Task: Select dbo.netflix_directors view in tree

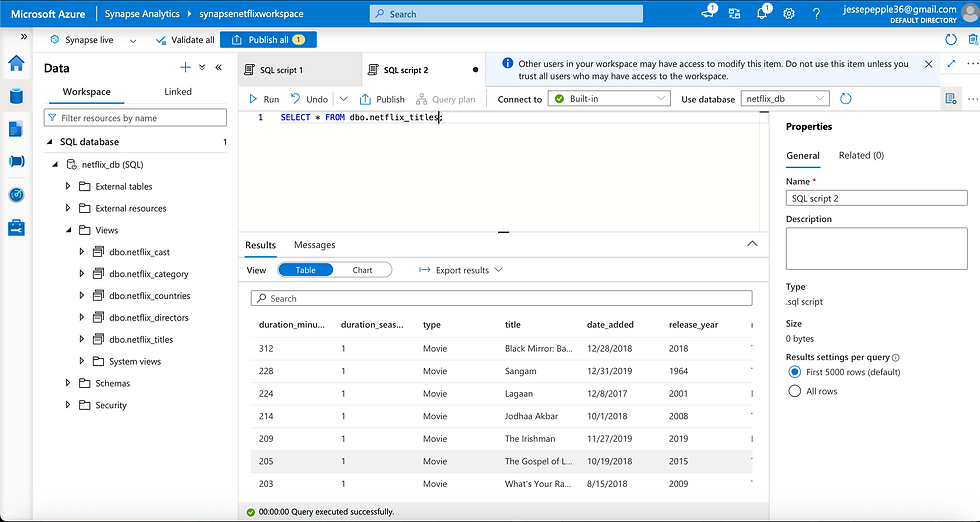Action: [x=149, y=318]
